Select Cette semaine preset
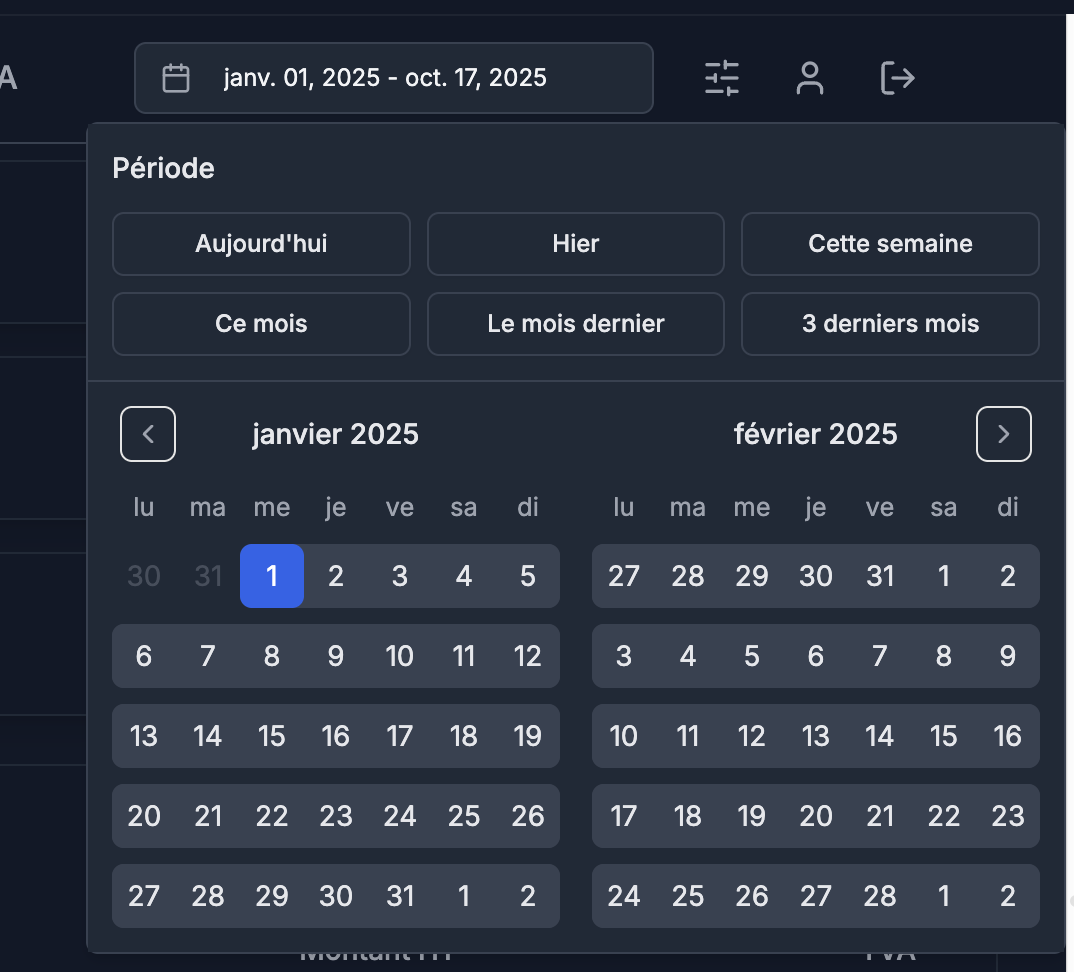Screen dimensions: 1074x972 [x=890, y=244]
